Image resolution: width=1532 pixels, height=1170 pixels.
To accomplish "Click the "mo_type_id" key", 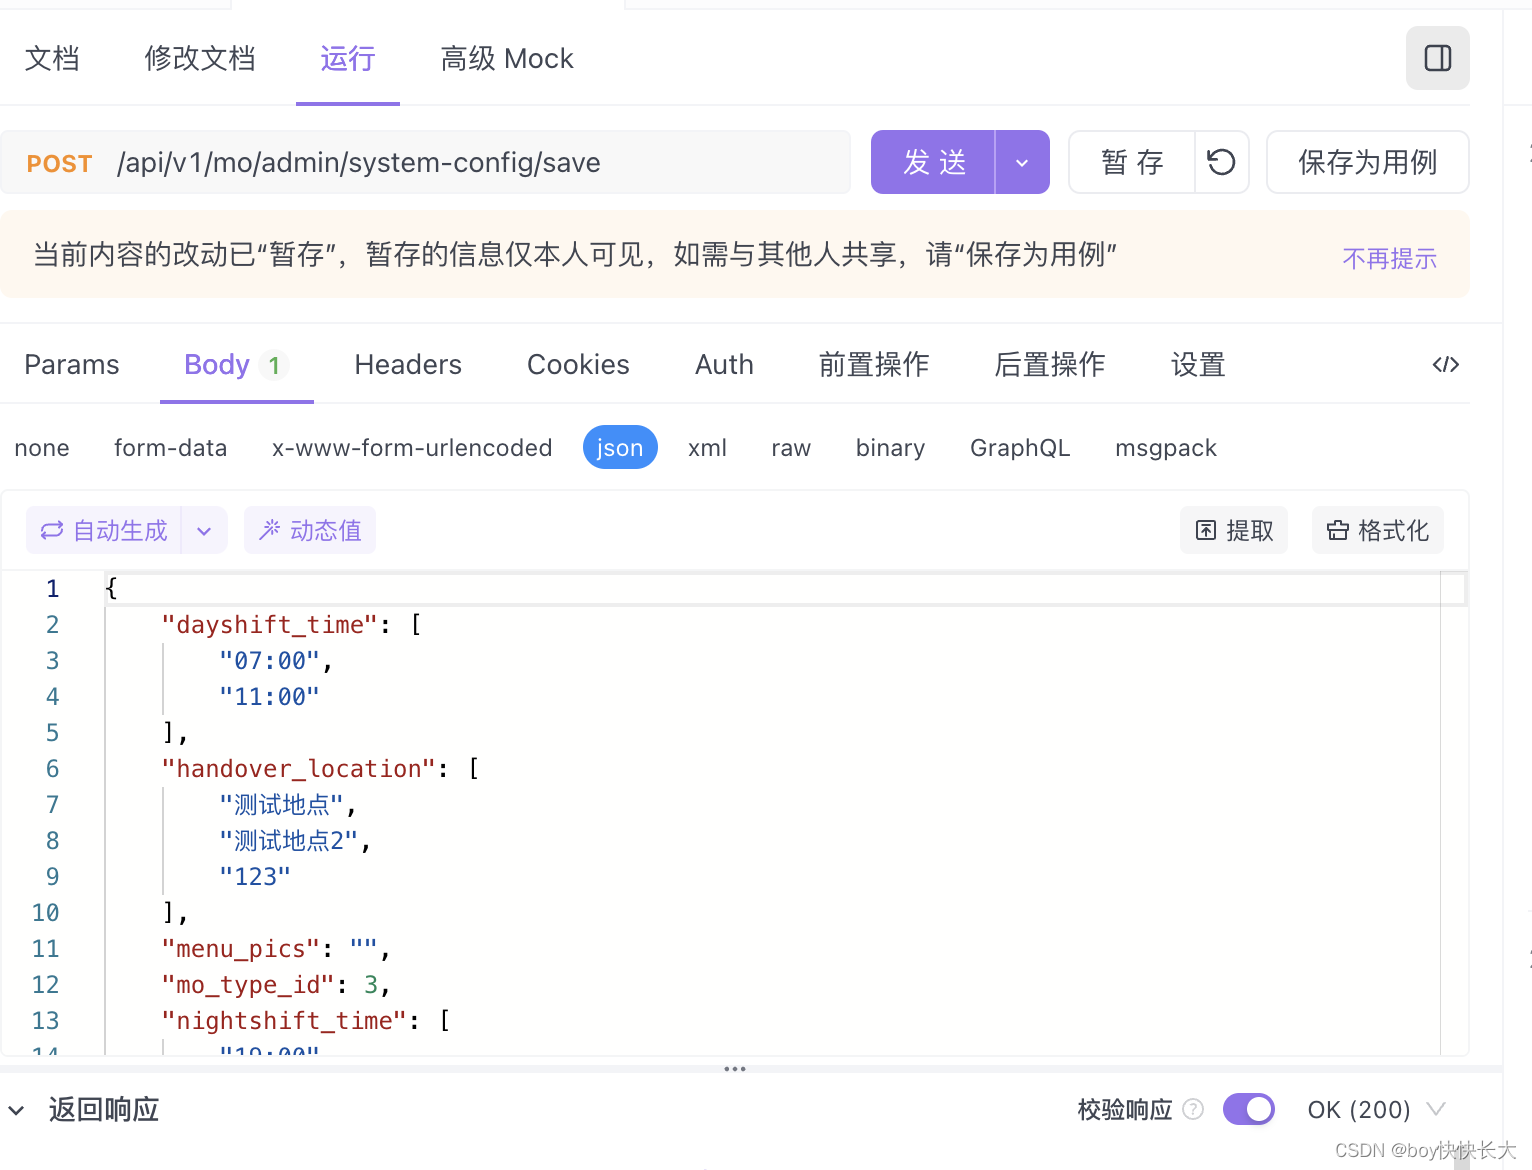I will click(247, 985).
